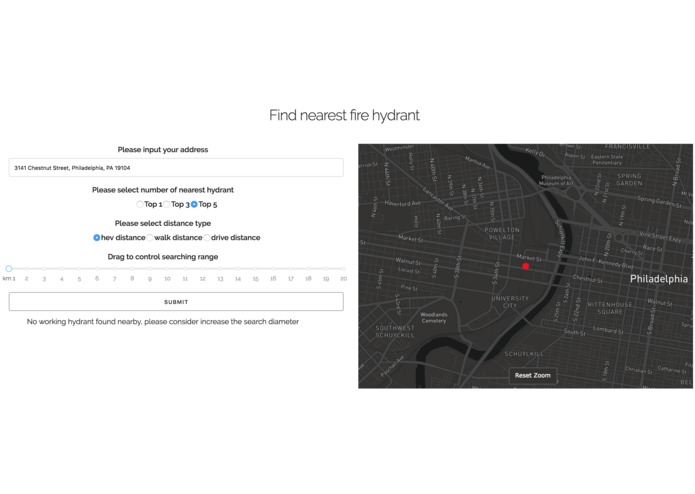Set search range slider to 10
695x494 pixels.
click(x=167, y=268)
